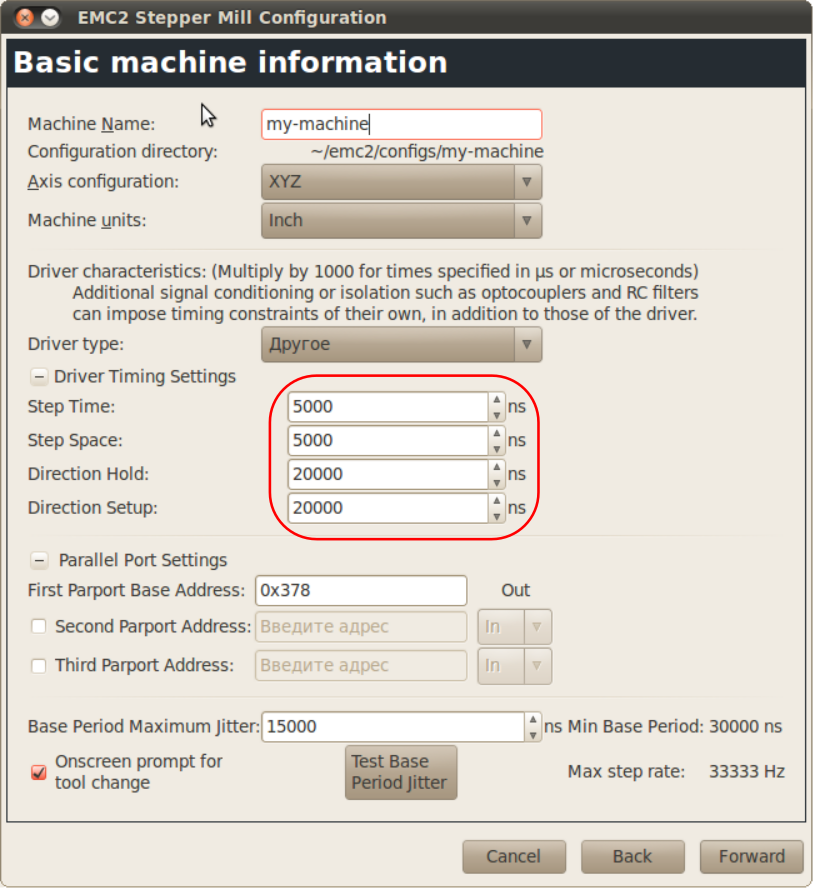Click the window menu arrow button in title bar
The height and width of the screenshot is (888, 813).
50,18
